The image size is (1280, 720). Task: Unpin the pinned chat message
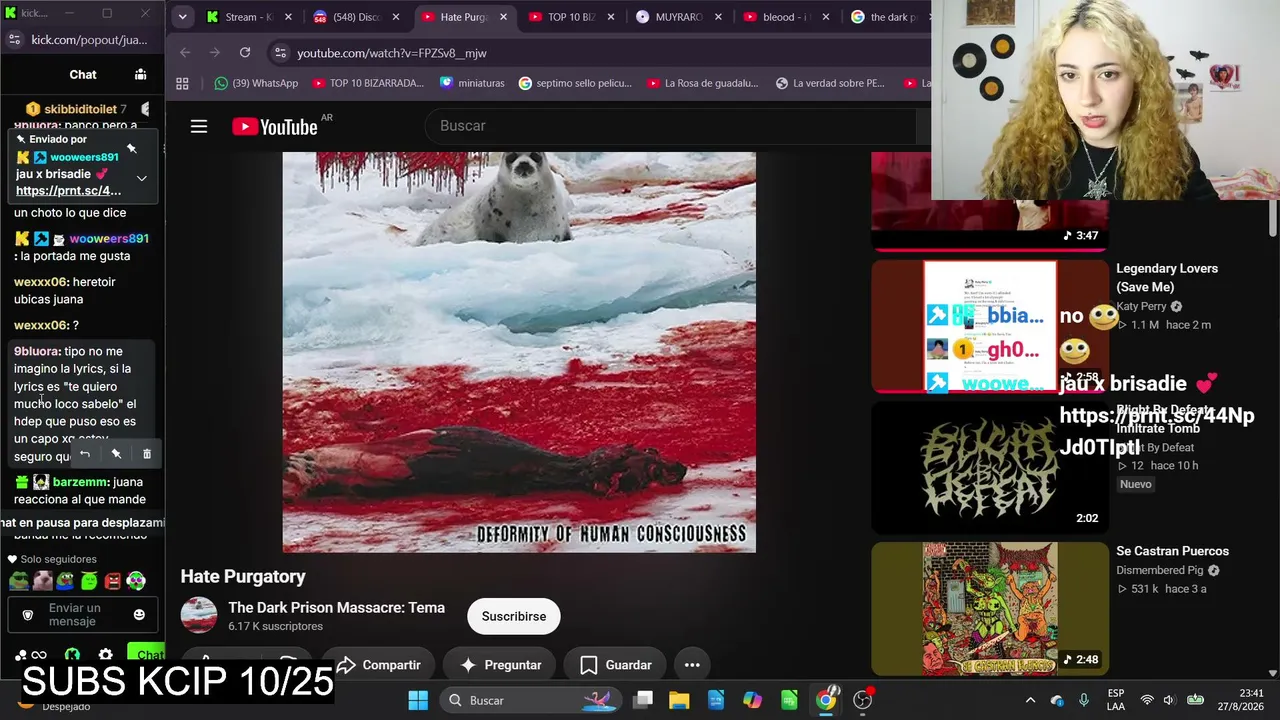(x=131, y=149)
